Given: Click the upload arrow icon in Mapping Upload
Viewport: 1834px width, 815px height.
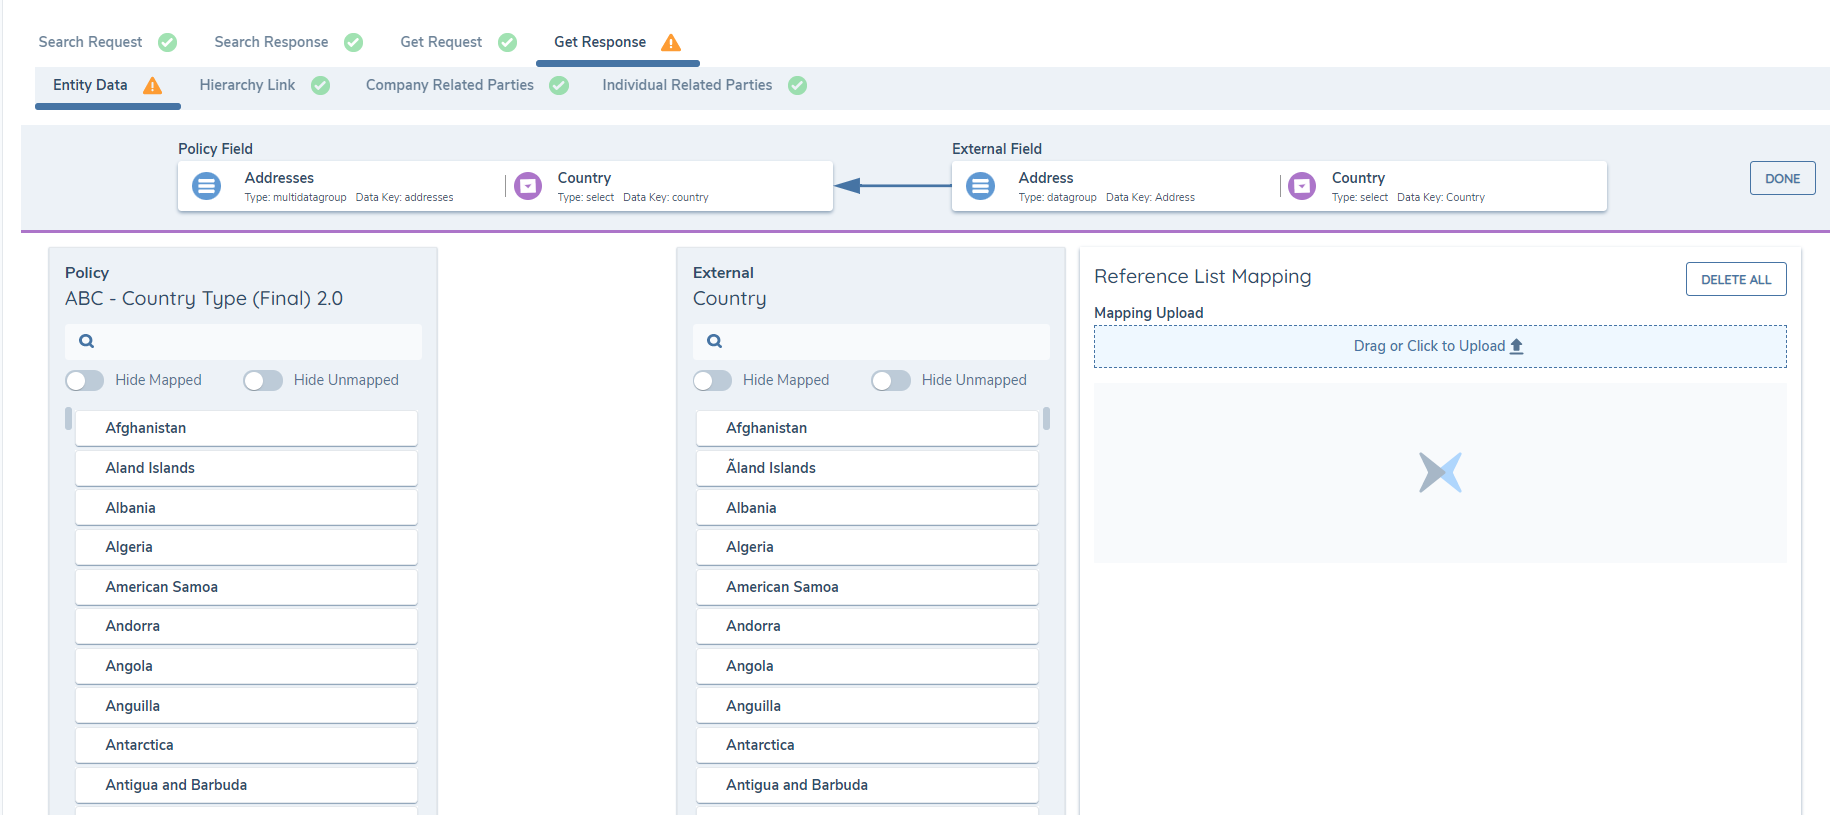Looking at the screenshot, I should tap(1516, 346).
